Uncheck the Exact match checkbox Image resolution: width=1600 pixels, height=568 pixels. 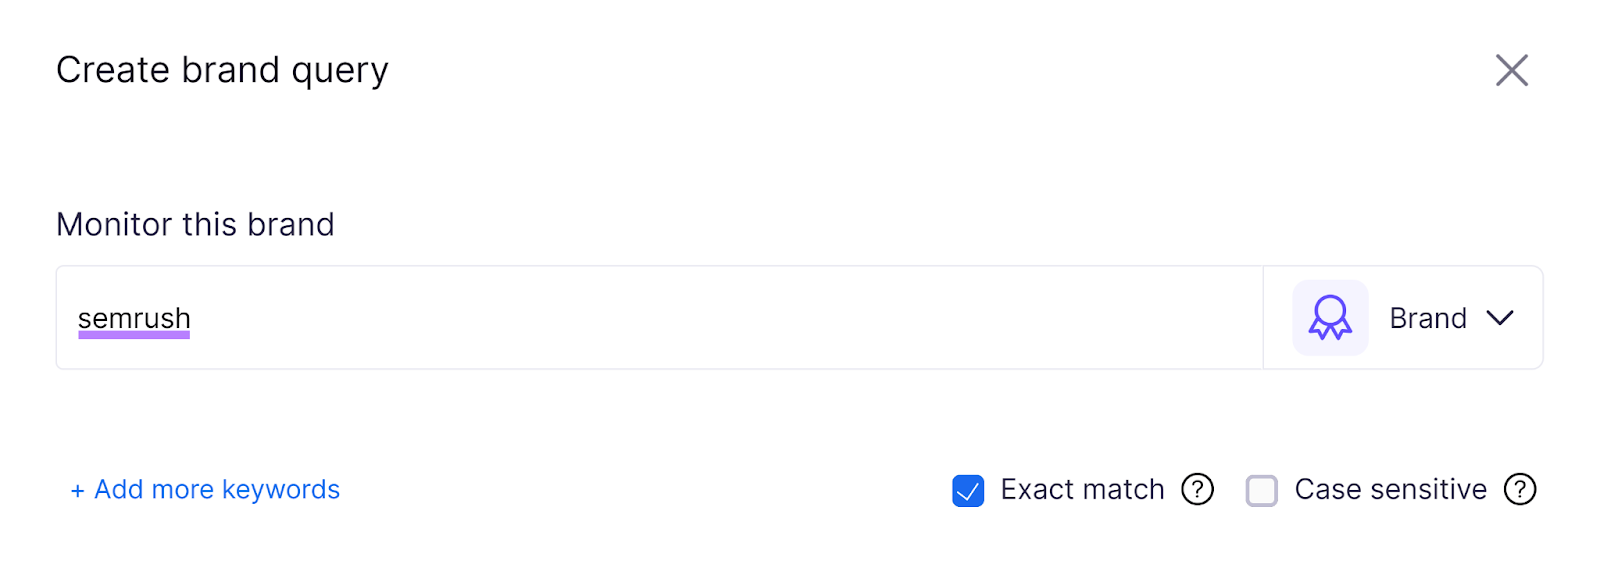968,491
